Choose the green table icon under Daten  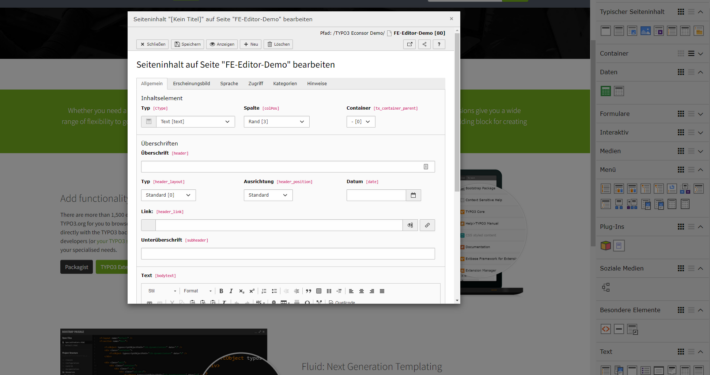[605, 91]
